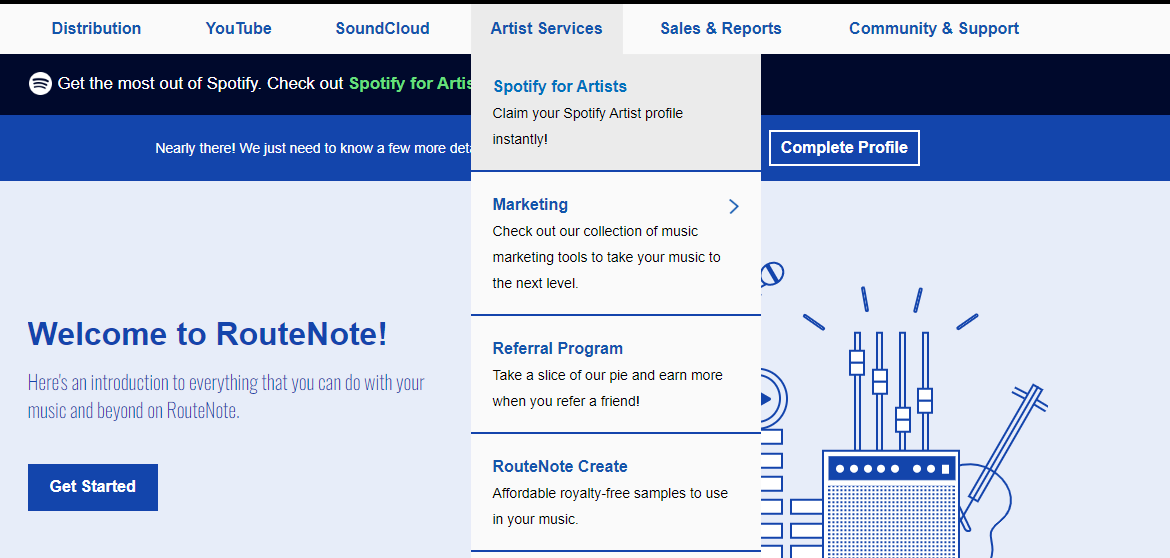Click 'Claim your Spotify Artist profile' description
Screen dimensions: 1170x558
tap(587, 126)
